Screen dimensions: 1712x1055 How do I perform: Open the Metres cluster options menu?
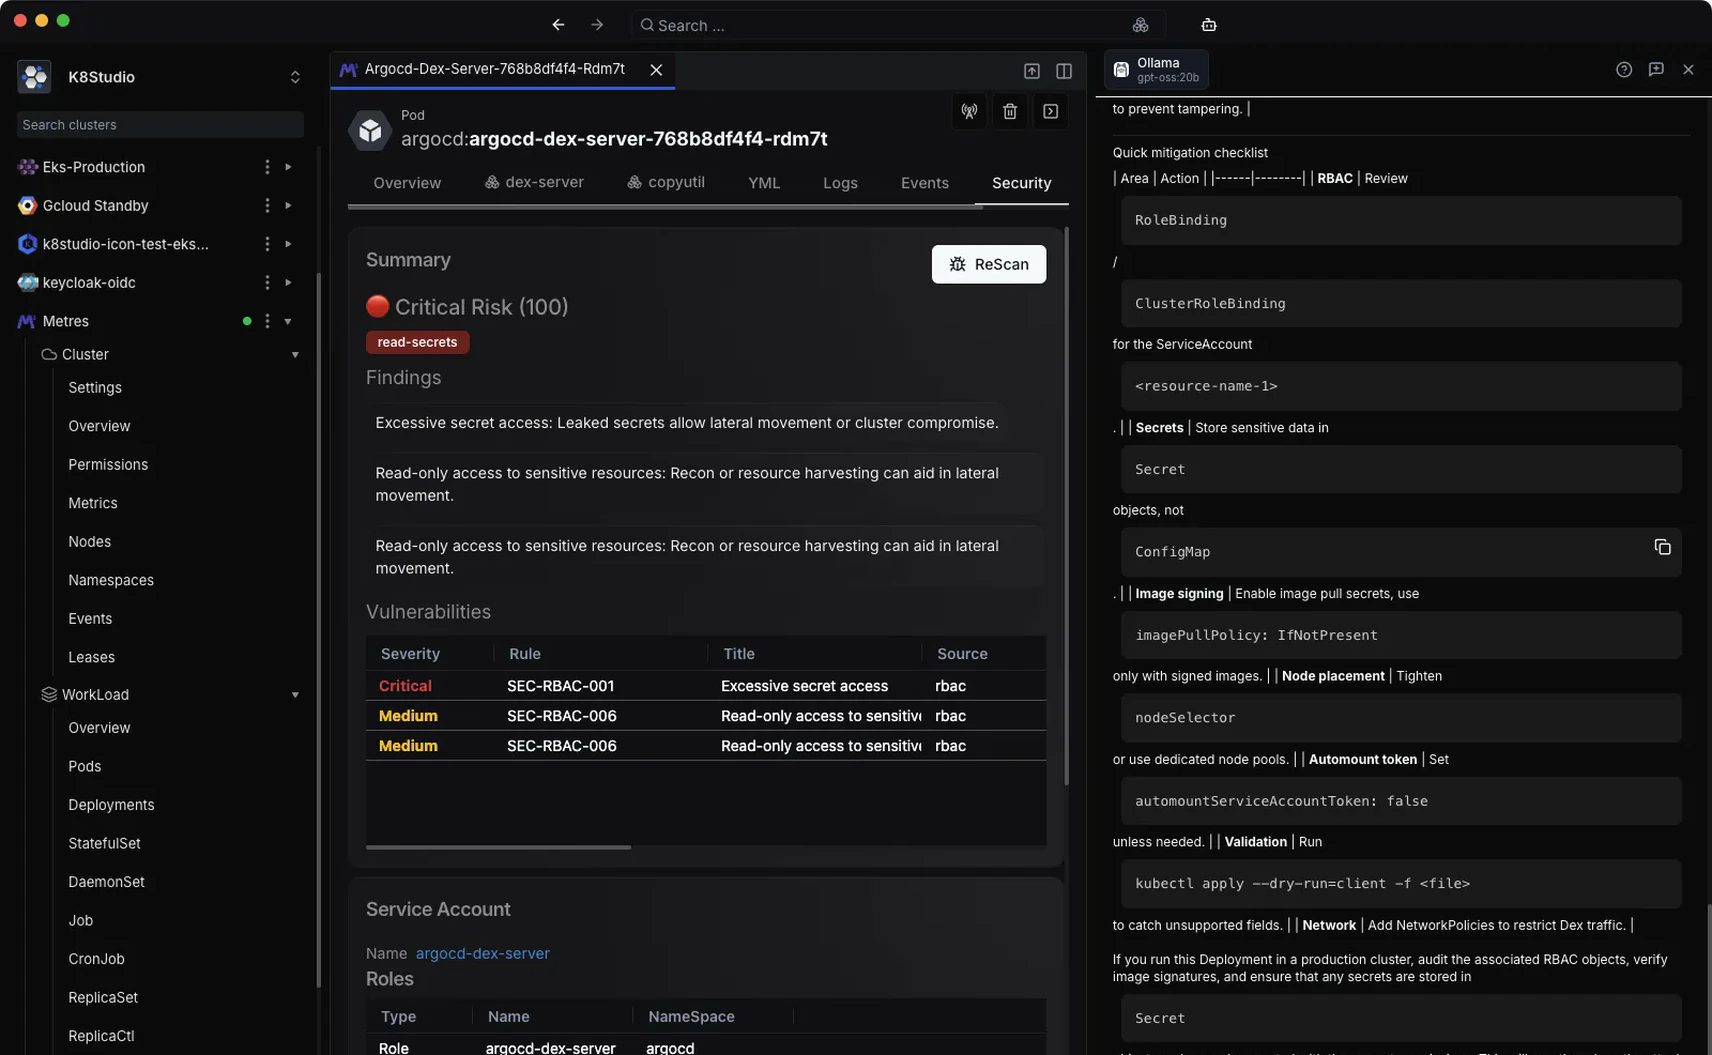[267, 321]
